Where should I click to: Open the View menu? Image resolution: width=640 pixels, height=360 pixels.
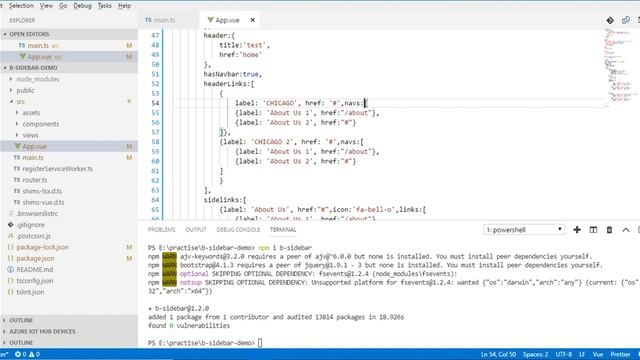click(x=46, y=6)
